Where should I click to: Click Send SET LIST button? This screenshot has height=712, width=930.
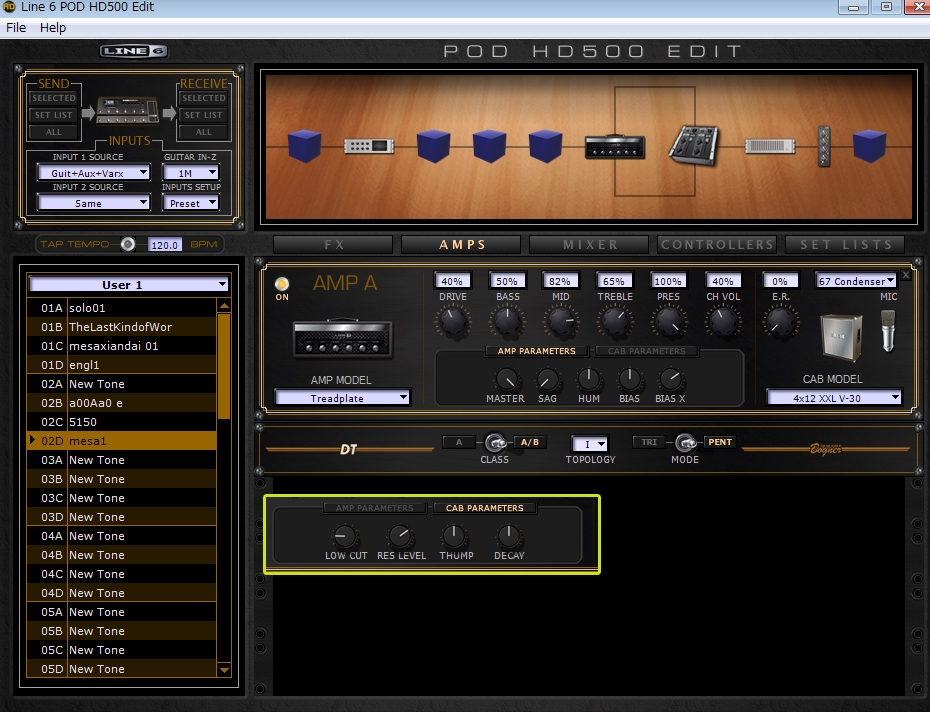53,115
